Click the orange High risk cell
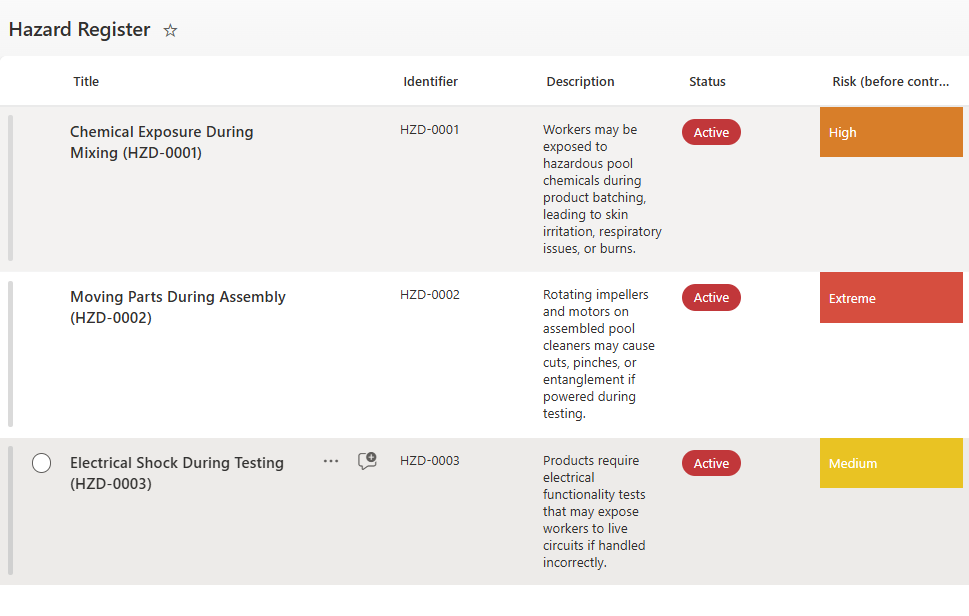This screenshot has height=616, width=969. (x=891, y=132)
